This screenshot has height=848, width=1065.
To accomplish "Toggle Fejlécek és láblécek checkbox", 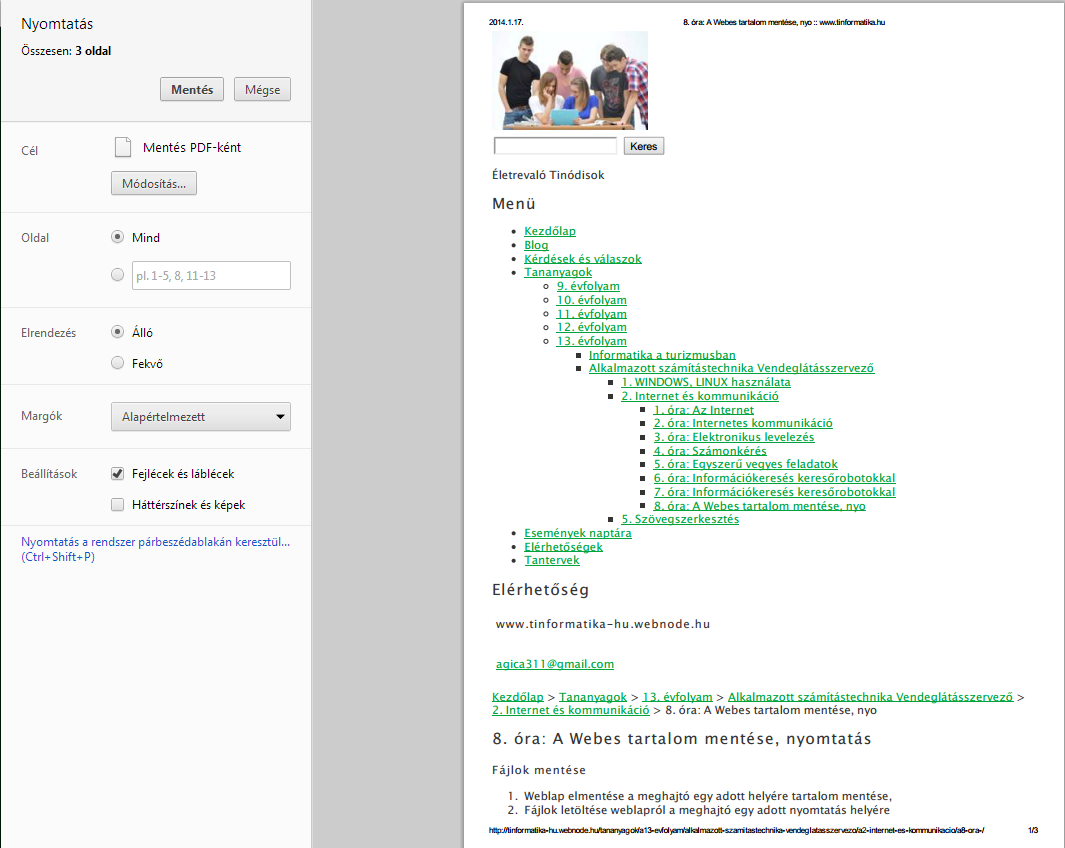I will tap(118, 474).
